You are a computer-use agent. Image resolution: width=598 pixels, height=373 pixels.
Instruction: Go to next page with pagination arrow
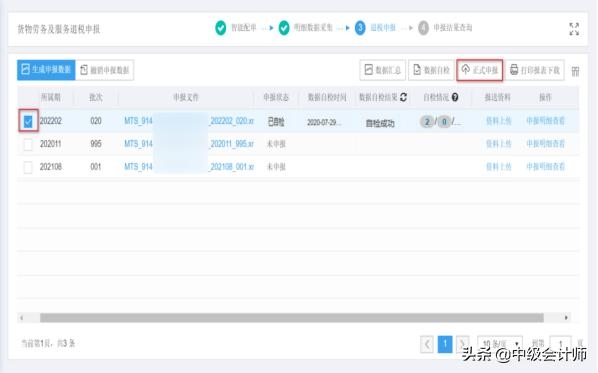click(x=462, y=344)
